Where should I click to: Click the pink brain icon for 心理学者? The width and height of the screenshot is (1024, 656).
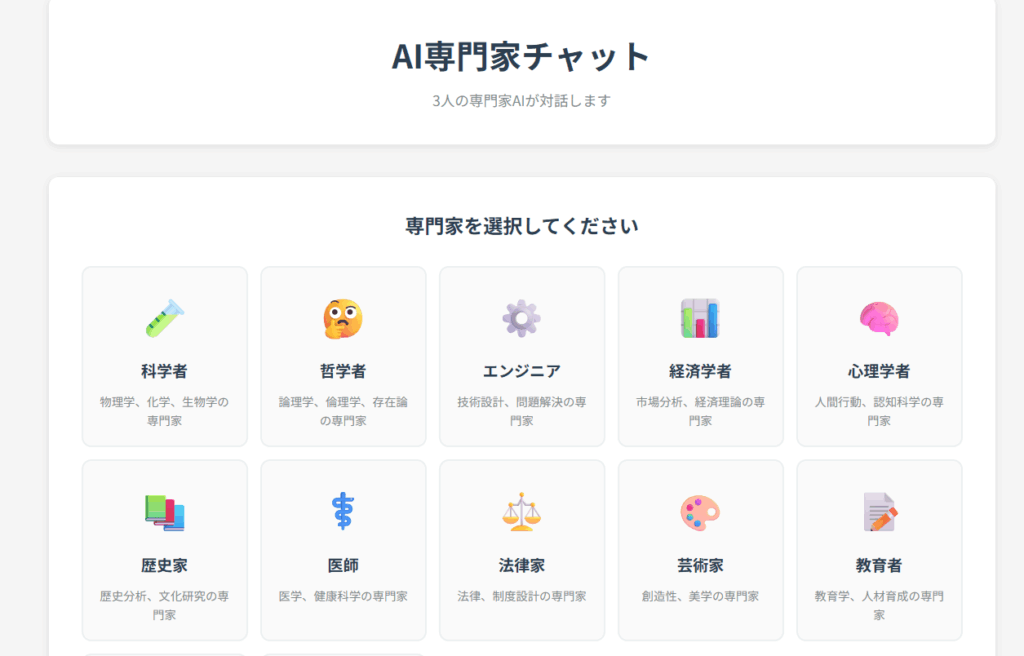(879, 318)
